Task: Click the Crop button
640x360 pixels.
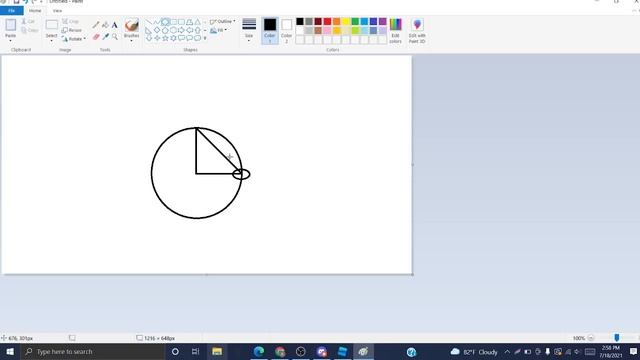Action: point(71,21)
